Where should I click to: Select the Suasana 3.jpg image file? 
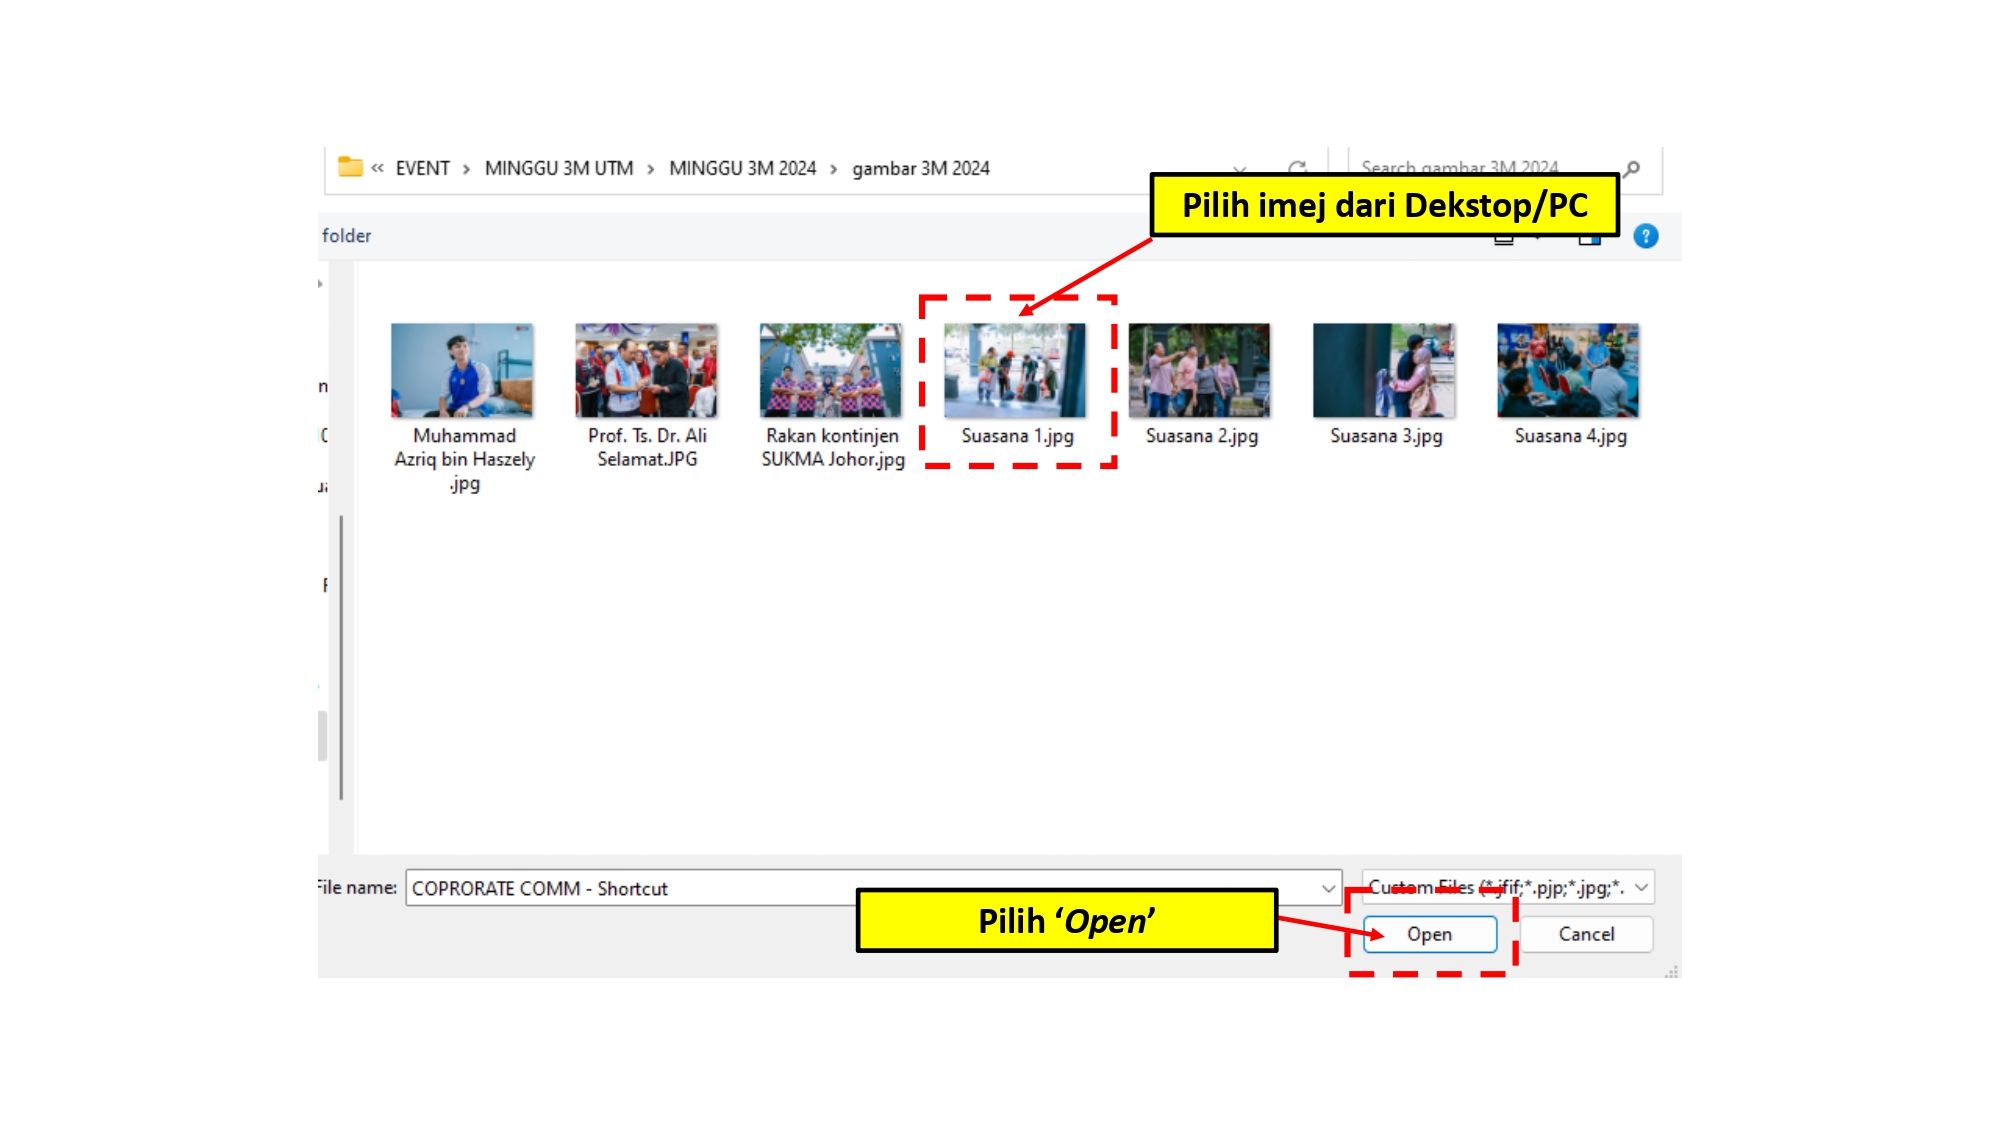click(1383, 371)
